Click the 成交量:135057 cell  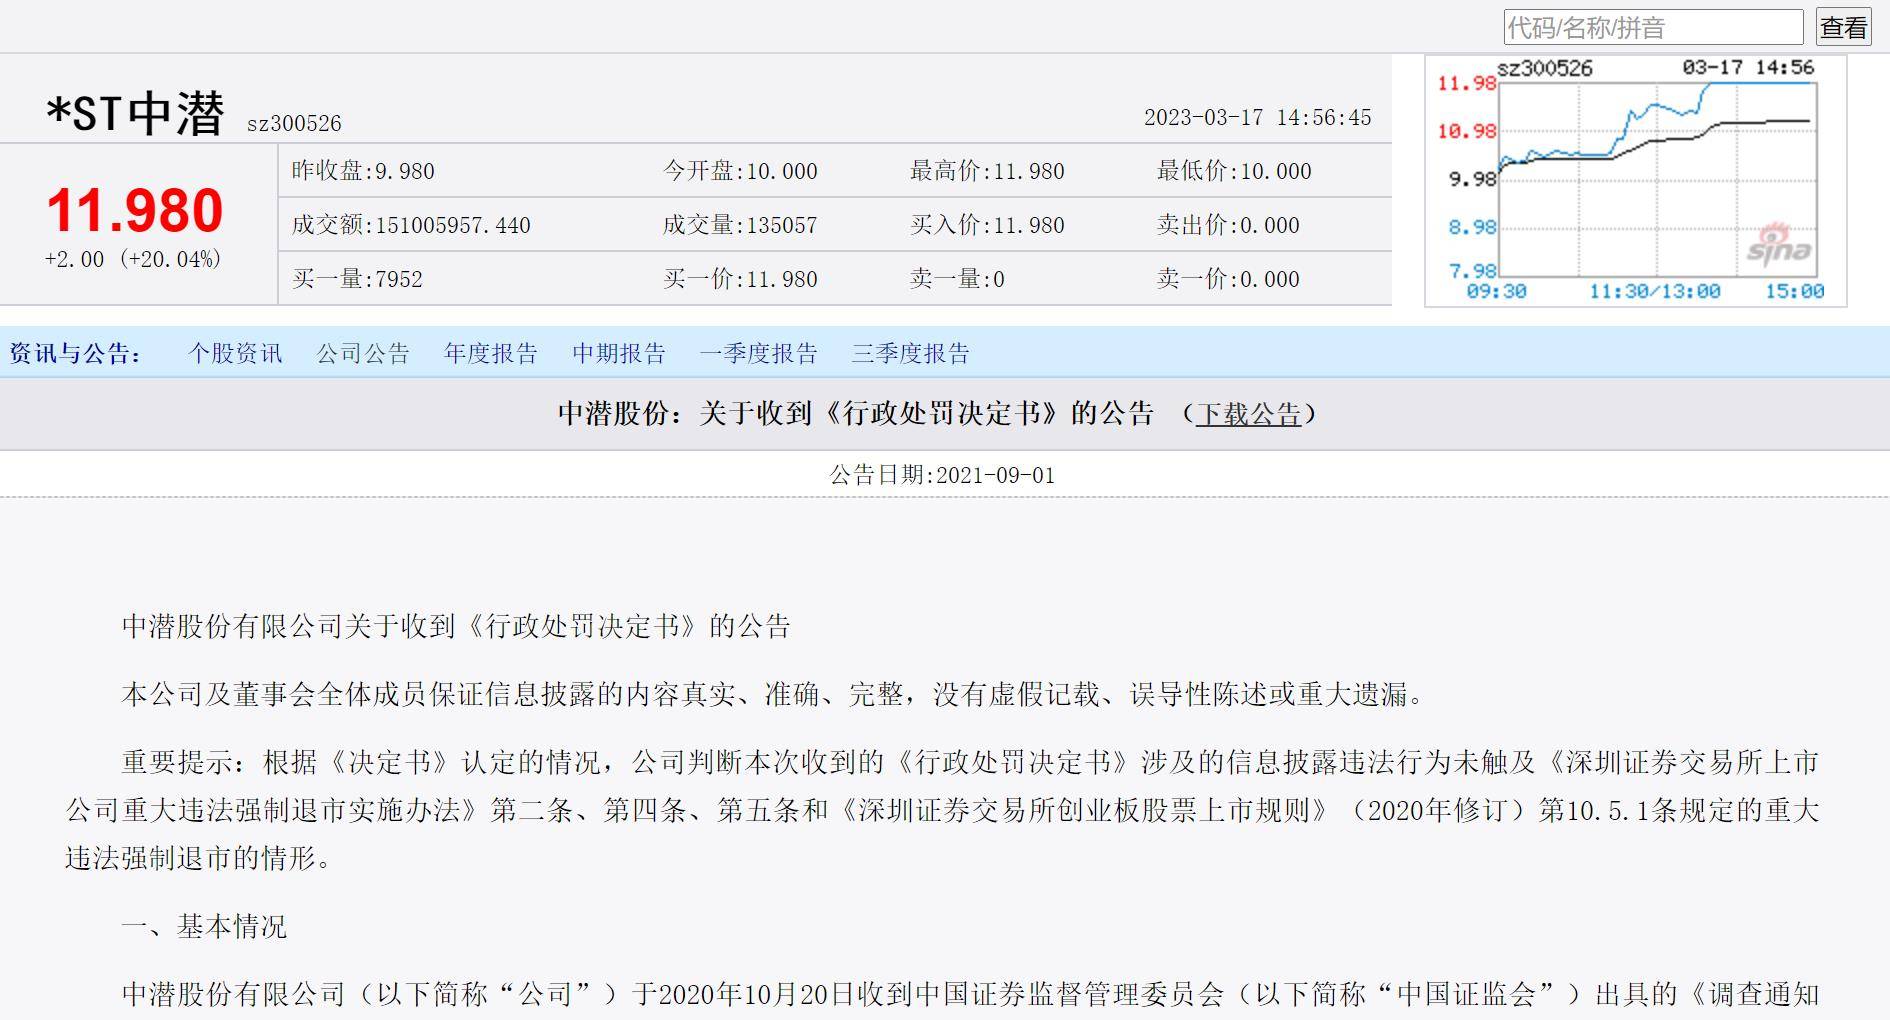click(x=740, y=225)
